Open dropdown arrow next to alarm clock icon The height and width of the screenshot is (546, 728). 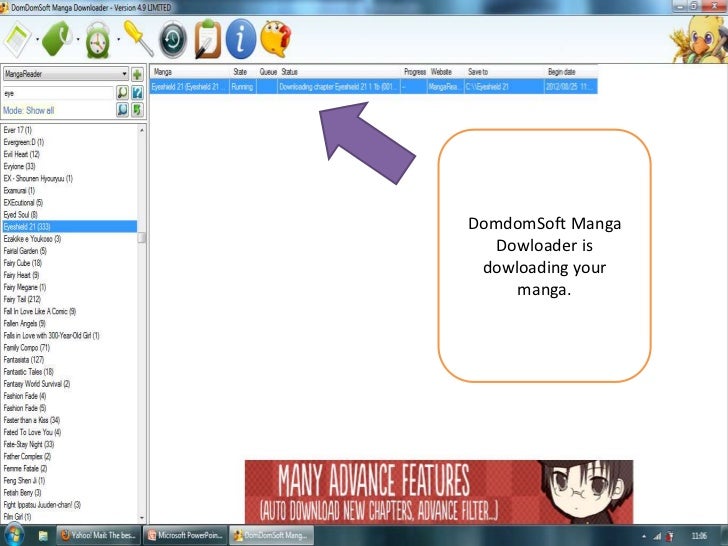point(118,40)
